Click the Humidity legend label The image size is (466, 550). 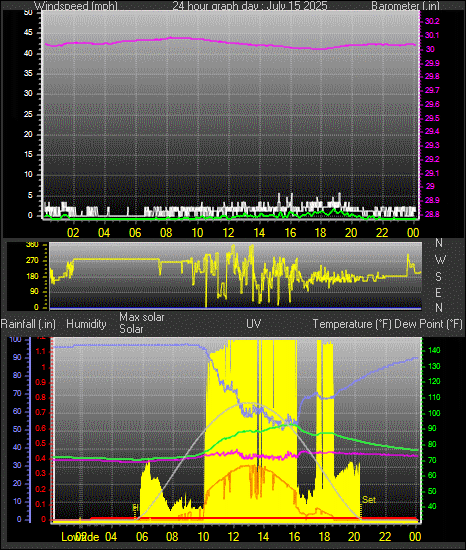(86, 324)
